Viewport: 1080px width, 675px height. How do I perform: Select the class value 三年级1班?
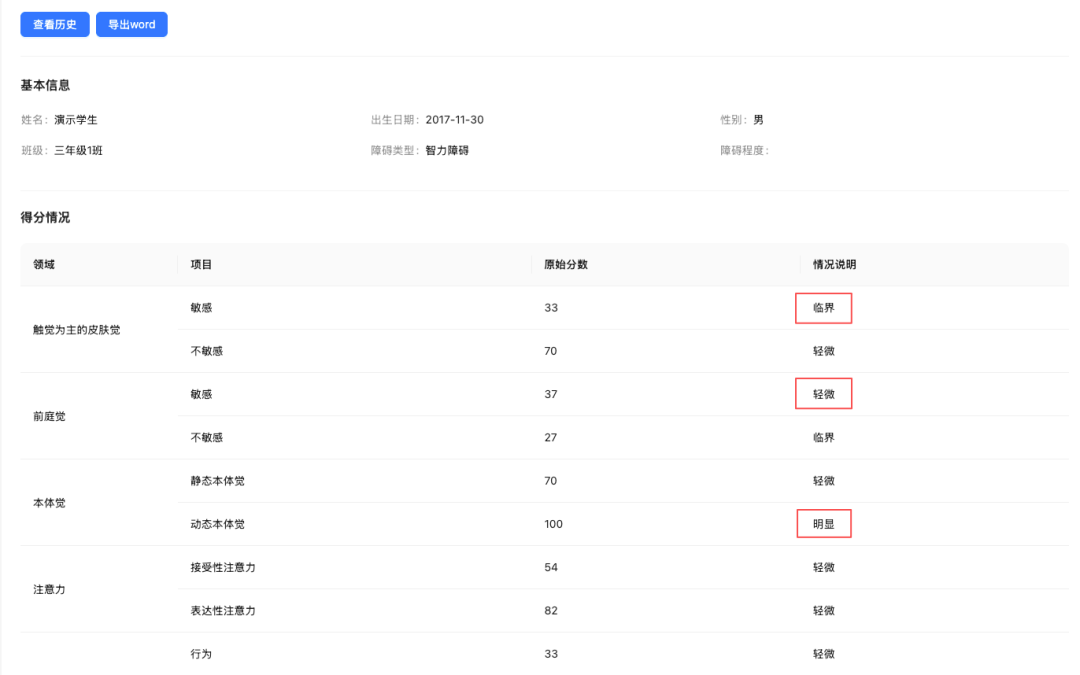coord(79,151)
